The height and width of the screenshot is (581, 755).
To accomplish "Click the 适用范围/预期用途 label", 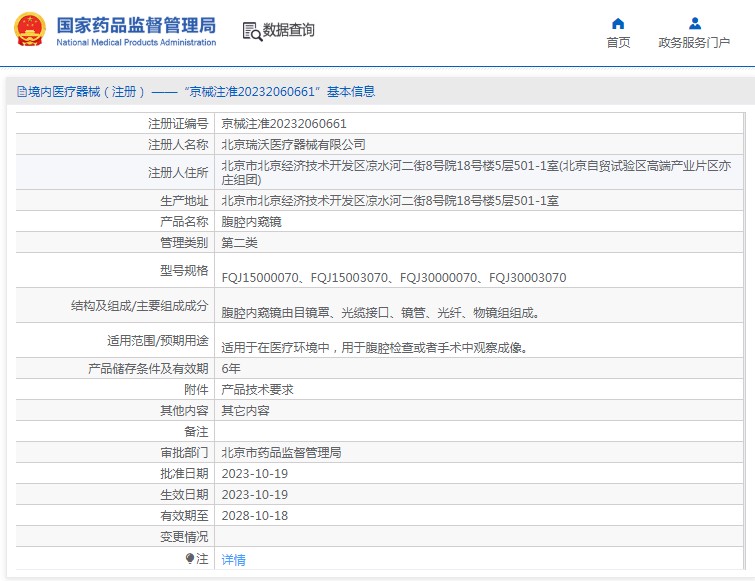I will (157, 340).
